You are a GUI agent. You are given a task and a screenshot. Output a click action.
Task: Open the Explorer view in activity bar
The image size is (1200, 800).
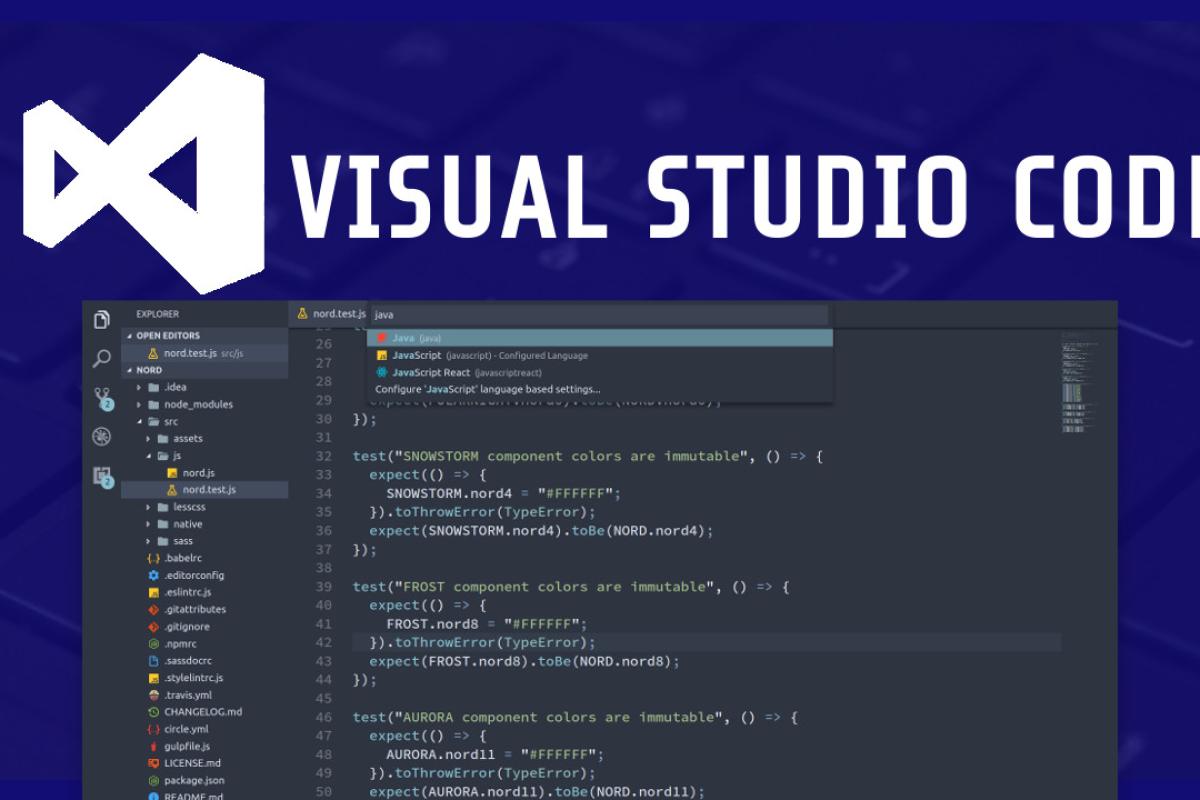[x=102, y=320]
